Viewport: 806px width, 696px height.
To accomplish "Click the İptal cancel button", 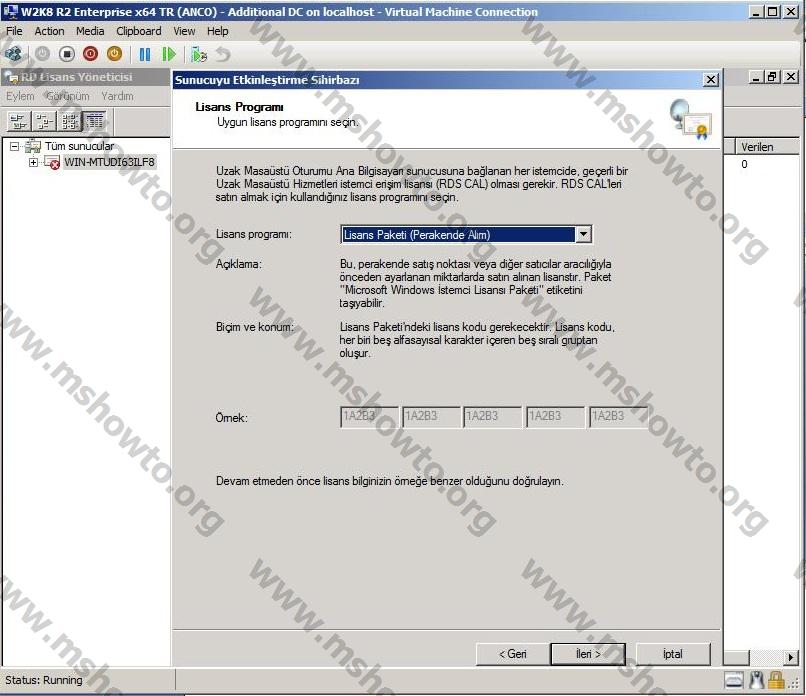I will point(673,654).
